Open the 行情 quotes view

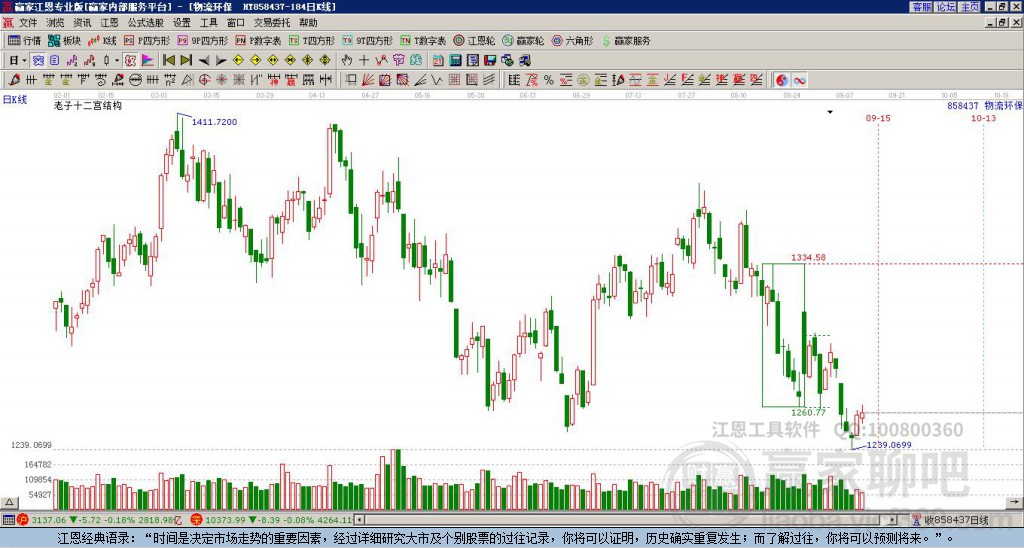[25, 40]
